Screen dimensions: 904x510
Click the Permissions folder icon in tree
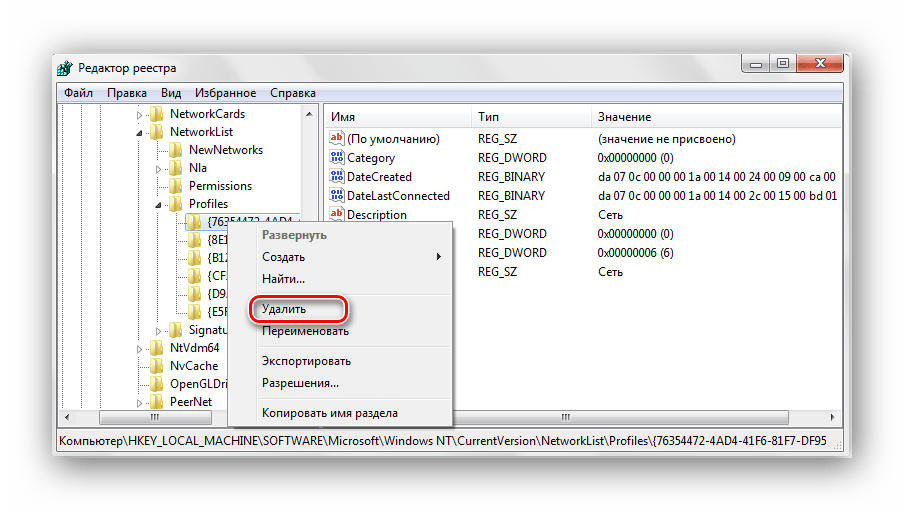(175, 186)
